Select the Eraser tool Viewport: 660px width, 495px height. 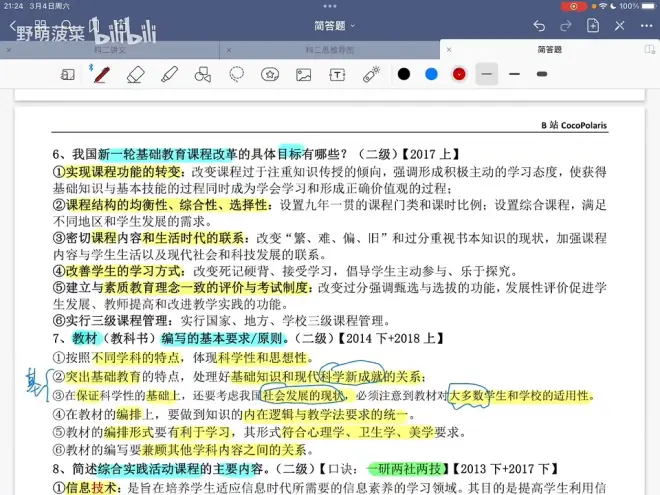pyautogui.click(x=136, y=74)
